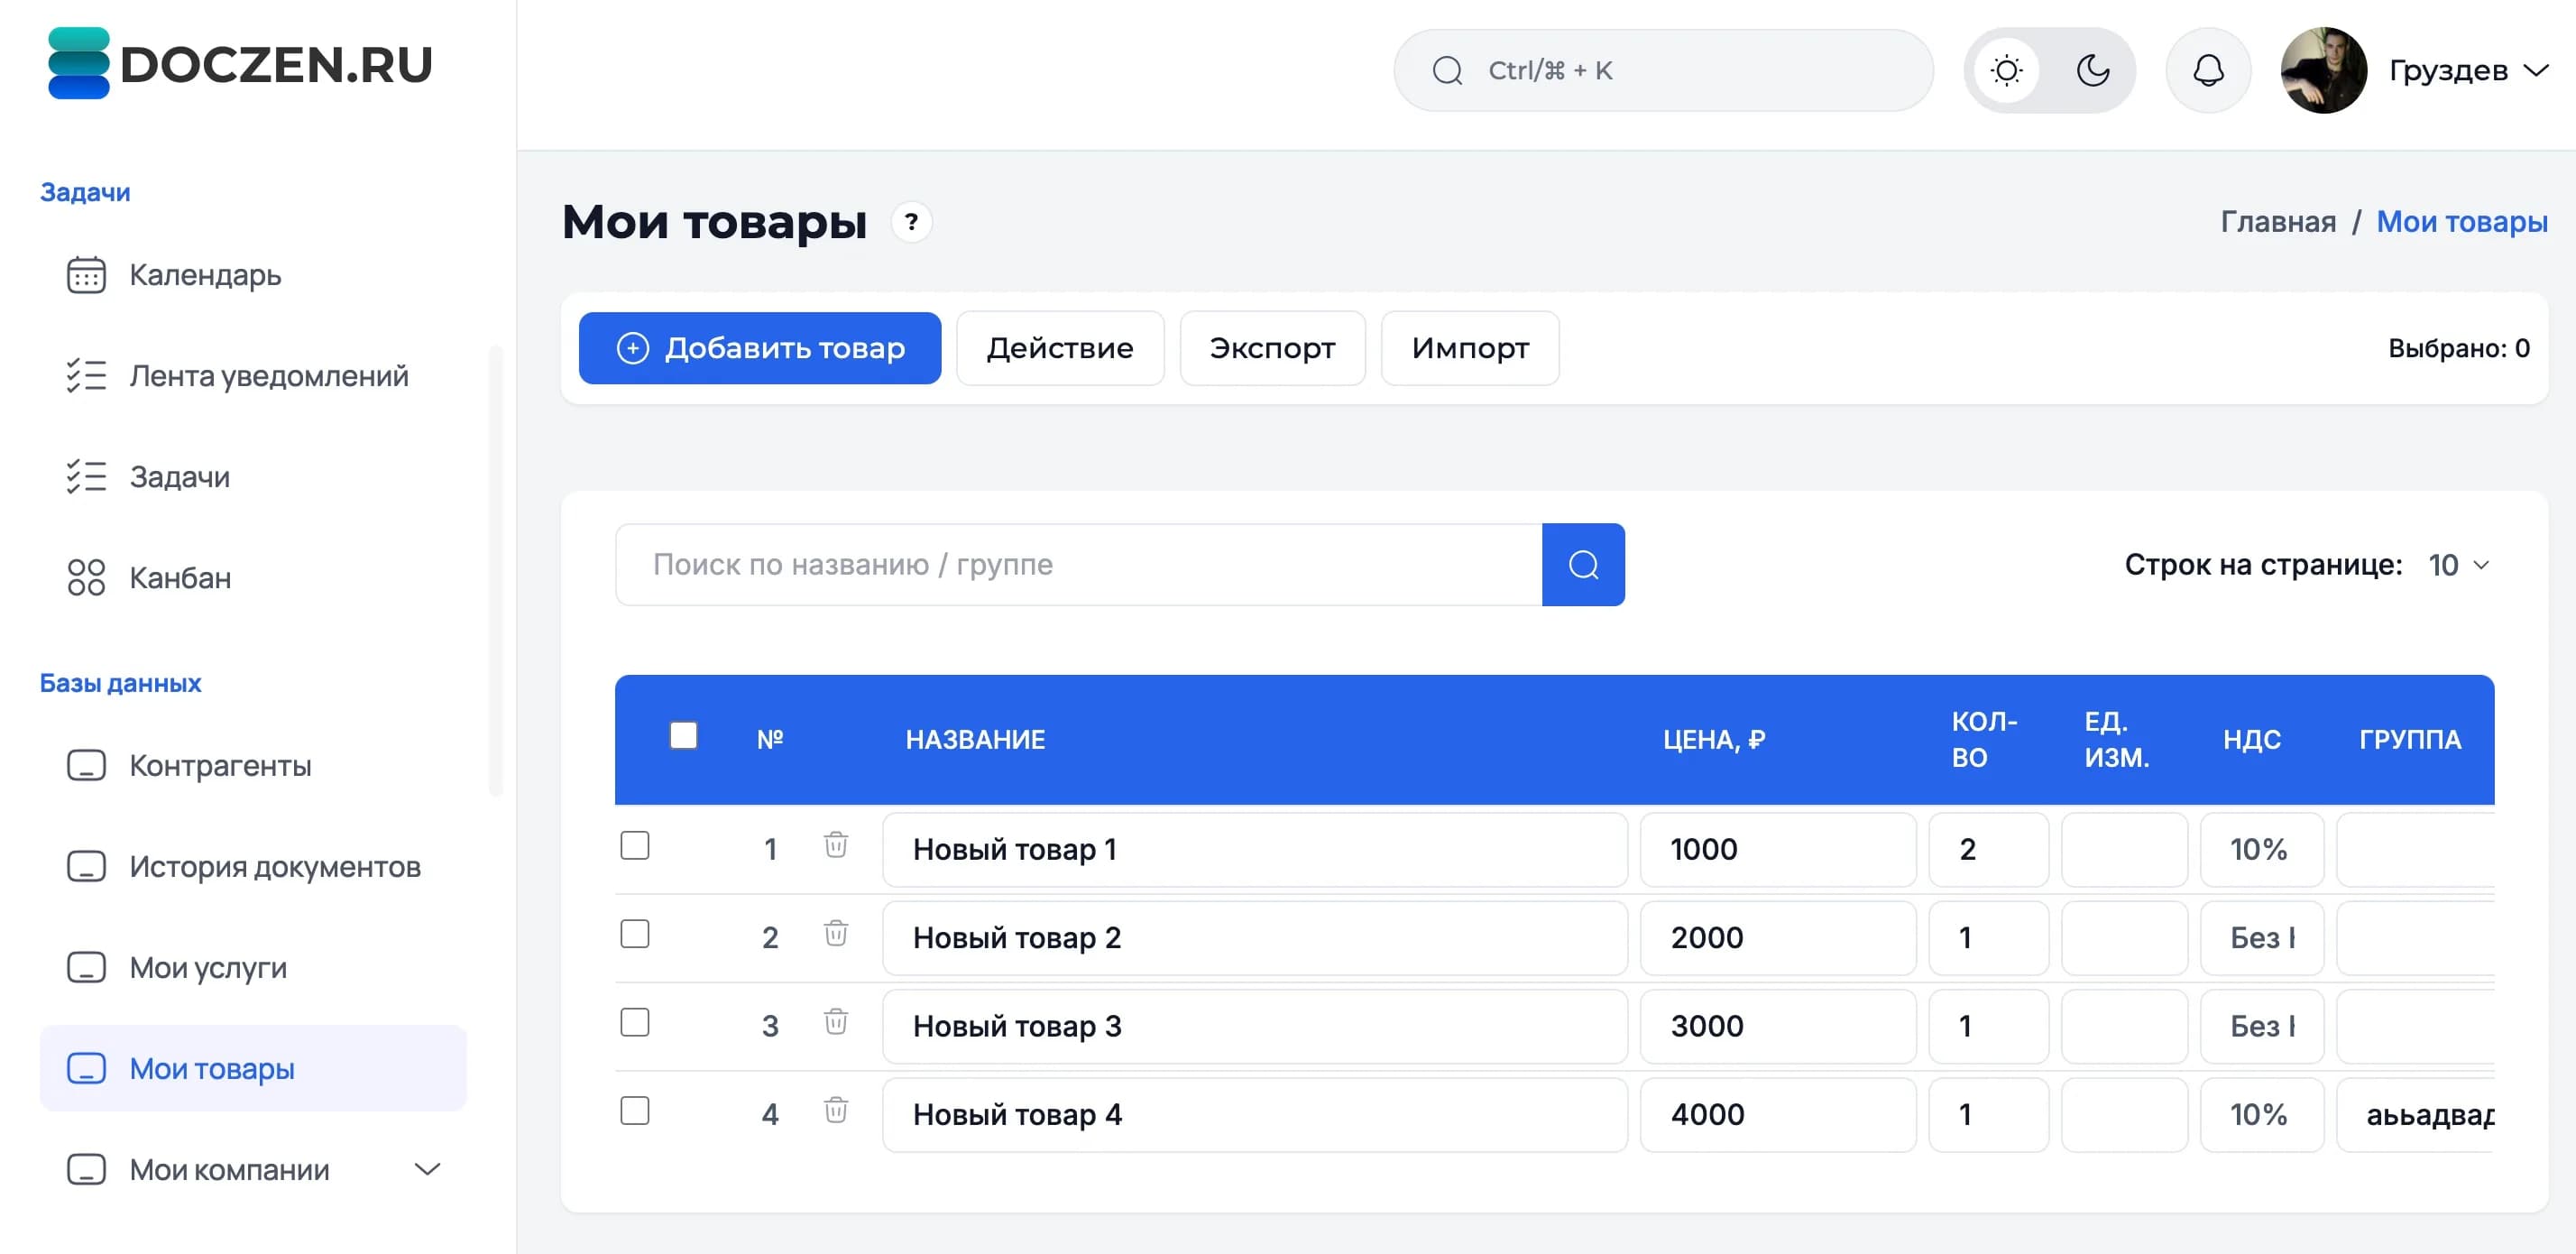Open the Канбан board
The image size is (2576, 1254).
point(253,578)
